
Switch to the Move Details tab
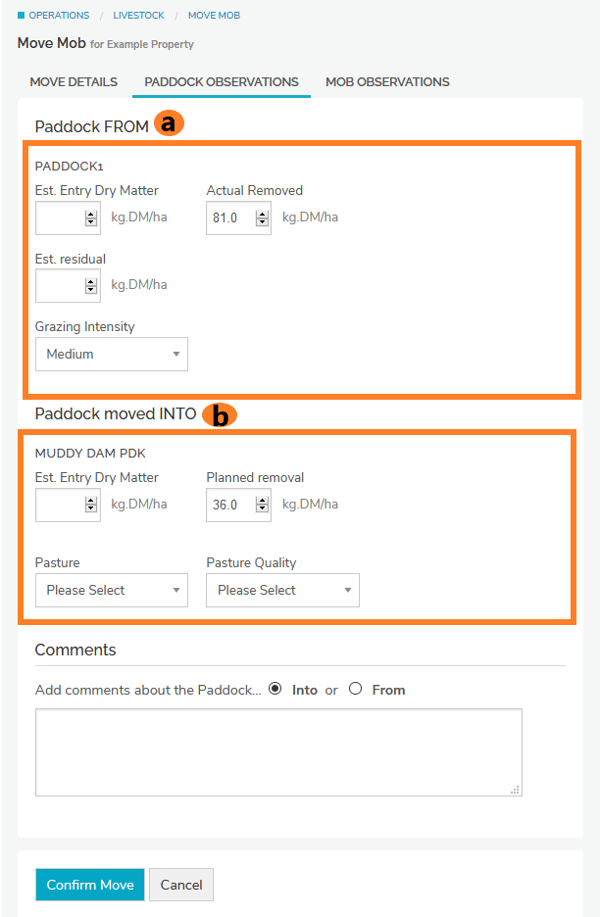pos(73,82)
